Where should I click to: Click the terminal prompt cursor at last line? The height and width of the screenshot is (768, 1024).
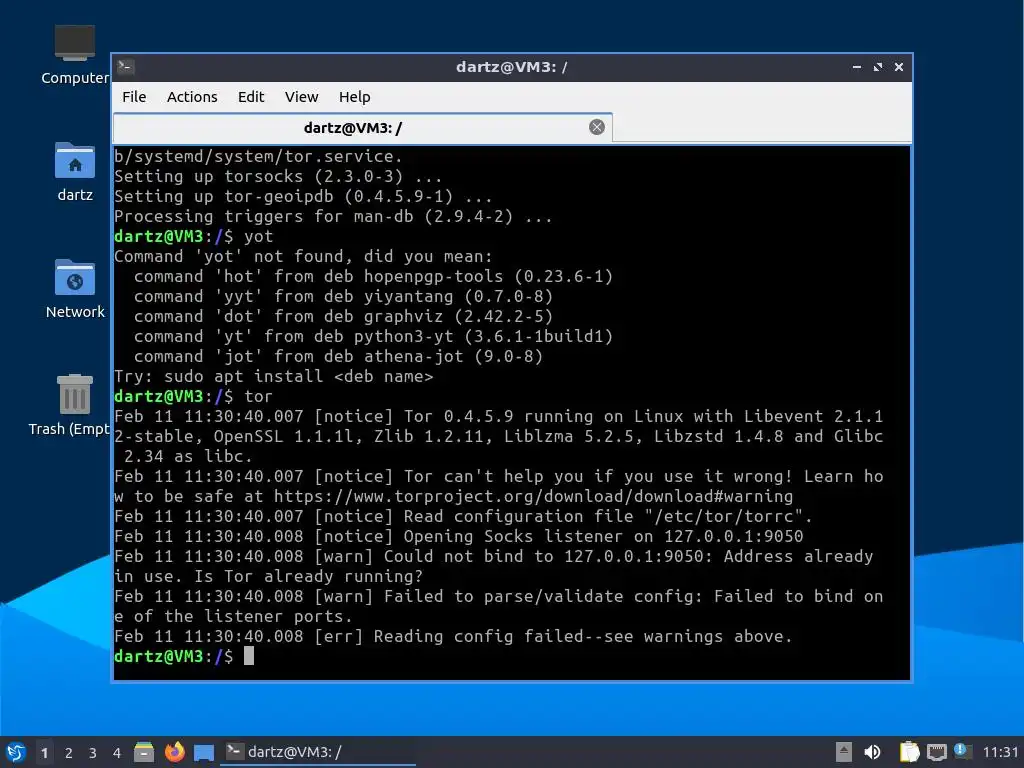pyautogui.click(x=249, y=656)
